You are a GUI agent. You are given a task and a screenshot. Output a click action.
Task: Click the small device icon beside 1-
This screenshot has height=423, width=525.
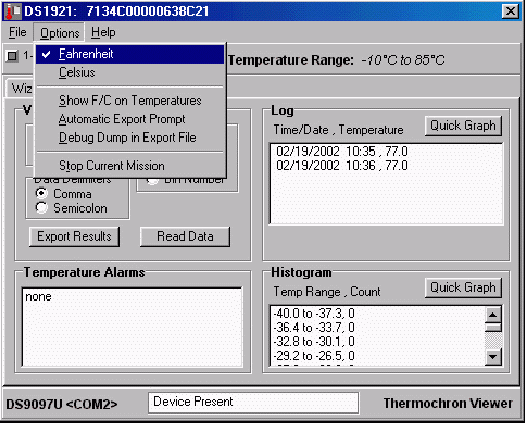12,56
